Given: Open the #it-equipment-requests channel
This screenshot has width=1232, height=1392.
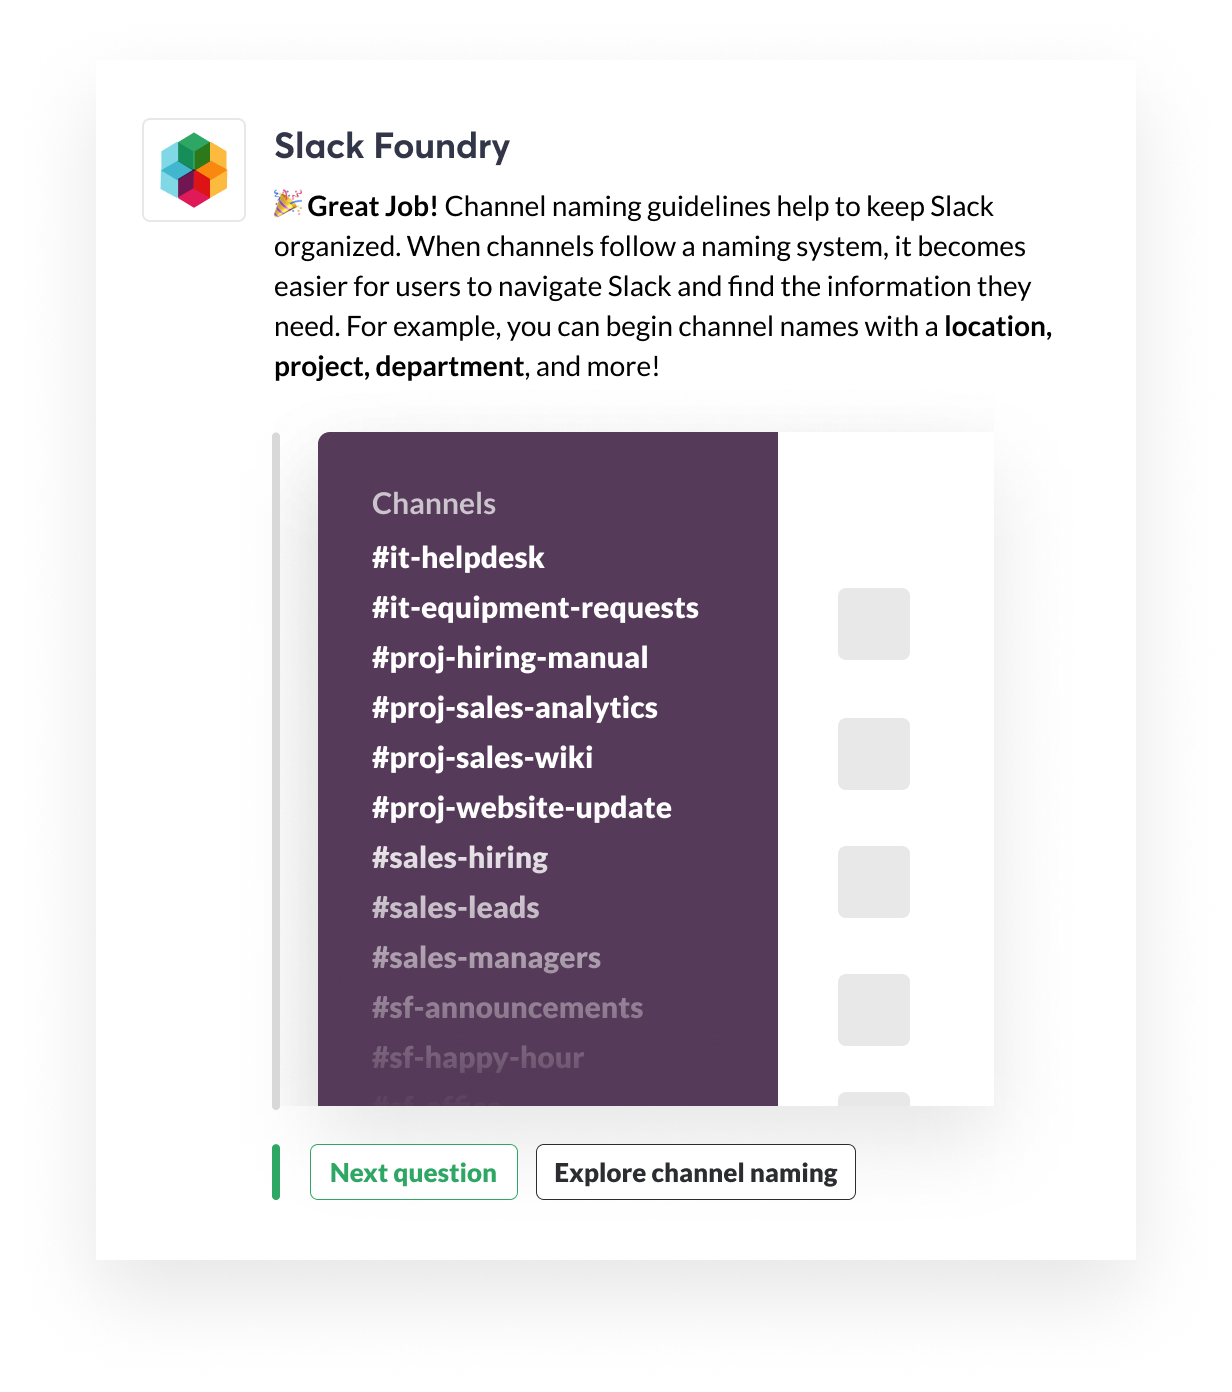Looking at the screenshot, I should (535, 608).
